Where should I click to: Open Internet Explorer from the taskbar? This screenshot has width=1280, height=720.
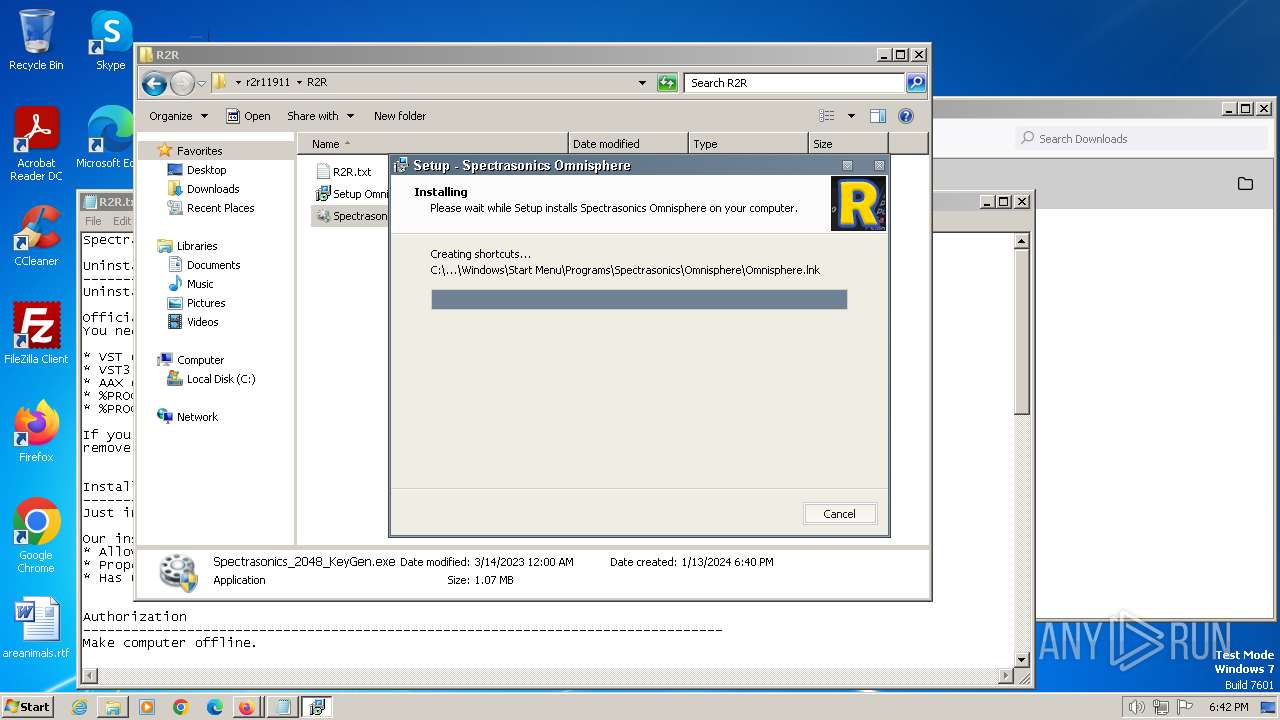tap(80, 707)
